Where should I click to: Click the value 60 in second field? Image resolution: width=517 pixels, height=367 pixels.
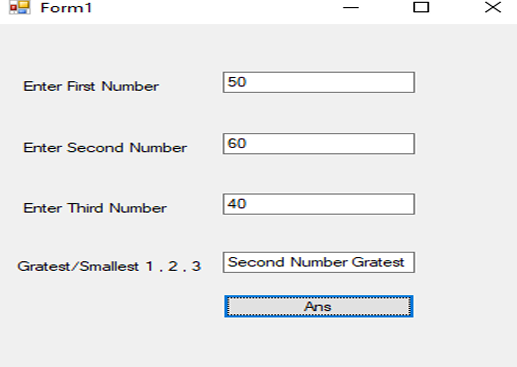tap(237, 143)
